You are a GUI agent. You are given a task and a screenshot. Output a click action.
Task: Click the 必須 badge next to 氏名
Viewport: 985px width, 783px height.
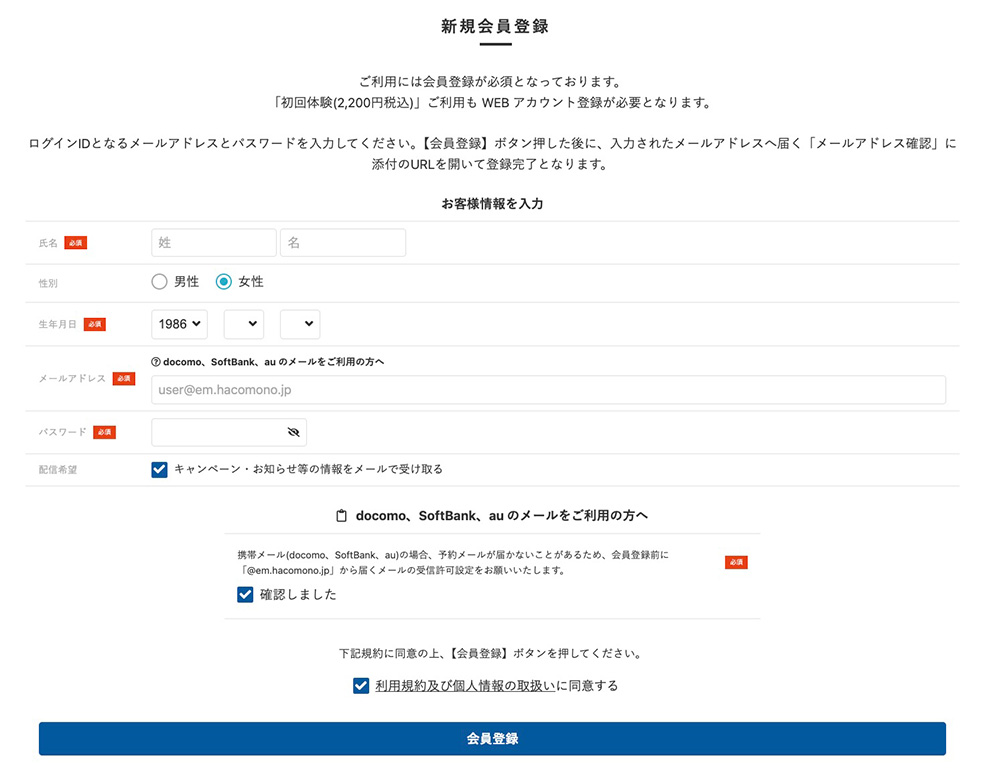pyautogui.click(x=76, y=243)
